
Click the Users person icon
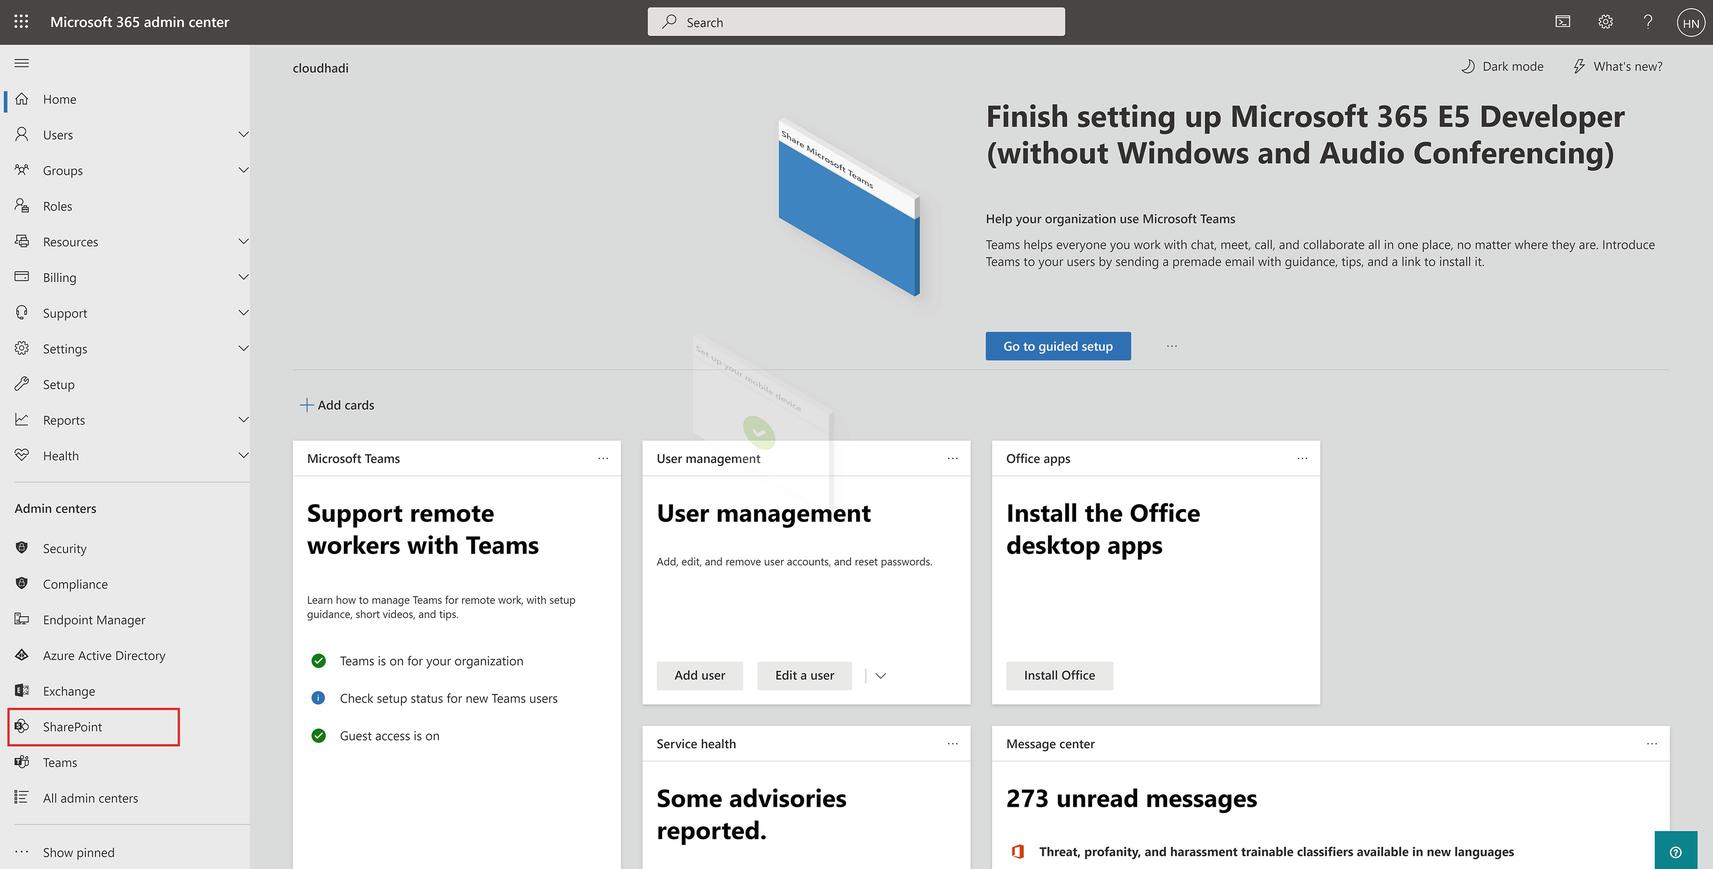pos(22,134)
